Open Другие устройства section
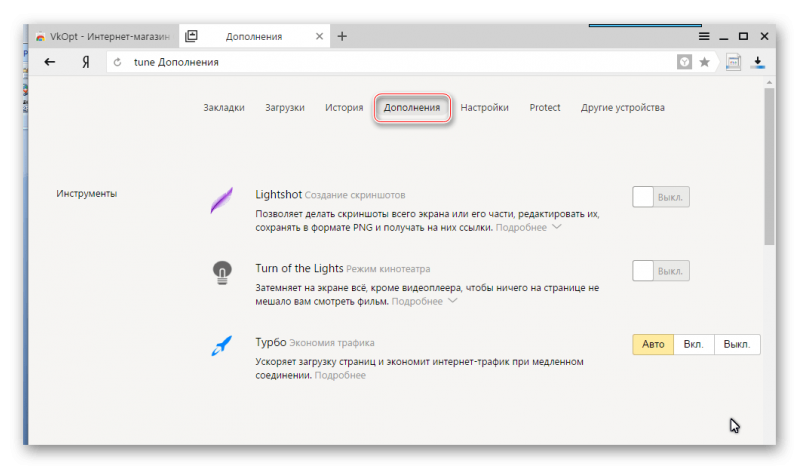The image size is (800, 469). pos(622,108)
